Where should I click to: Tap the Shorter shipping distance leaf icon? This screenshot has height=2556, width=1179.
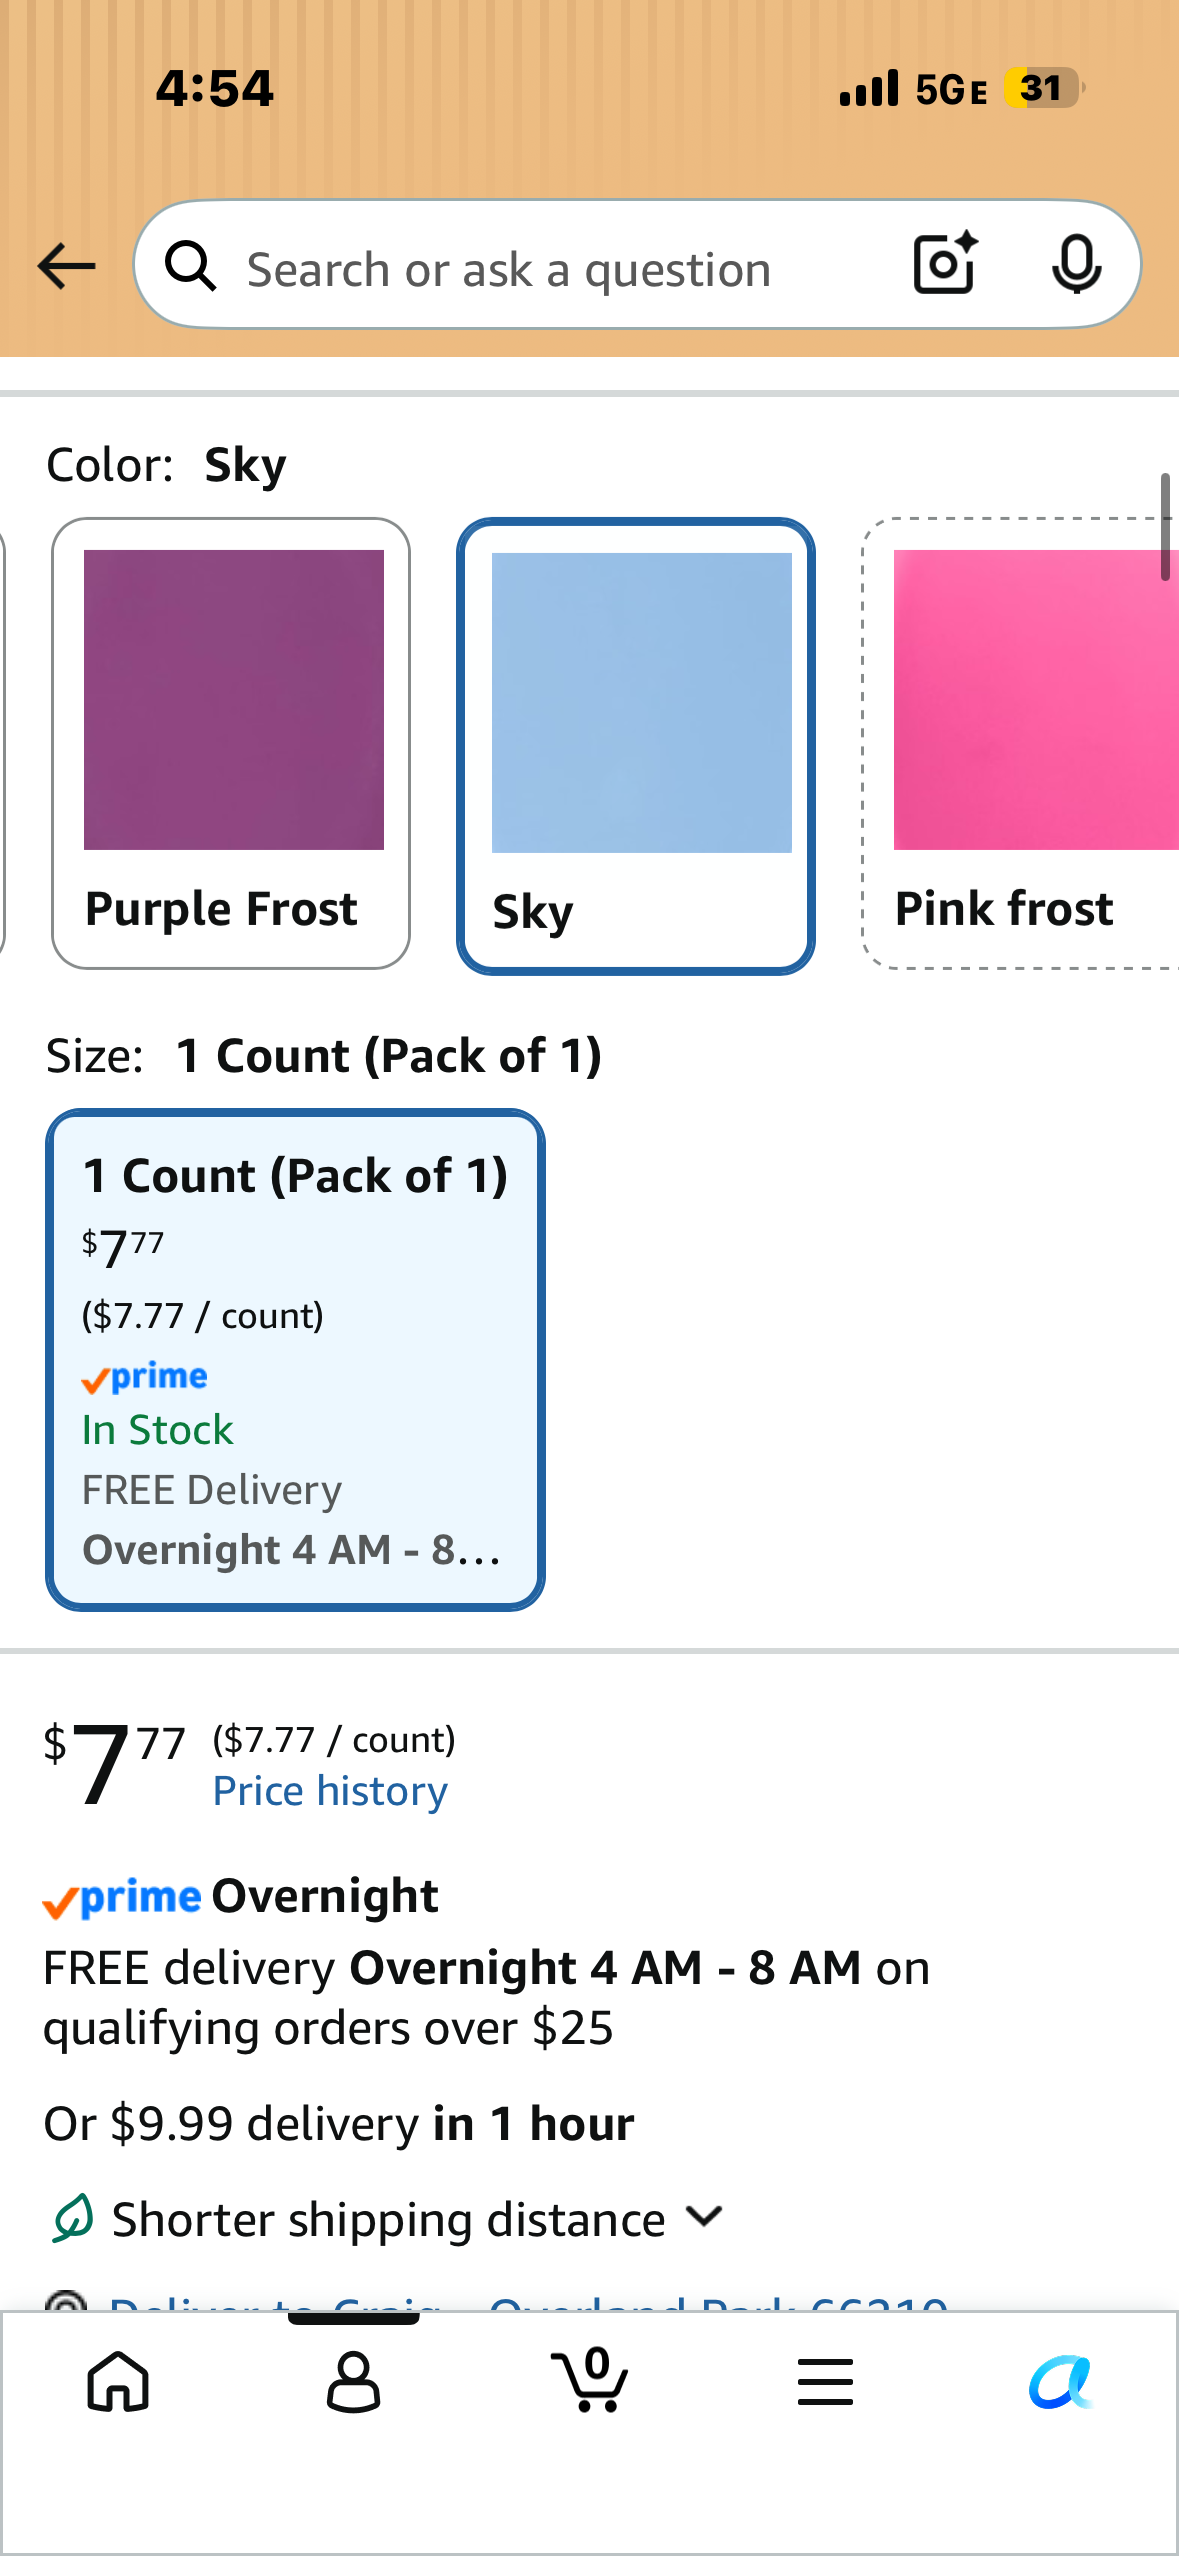[72, 2218]
